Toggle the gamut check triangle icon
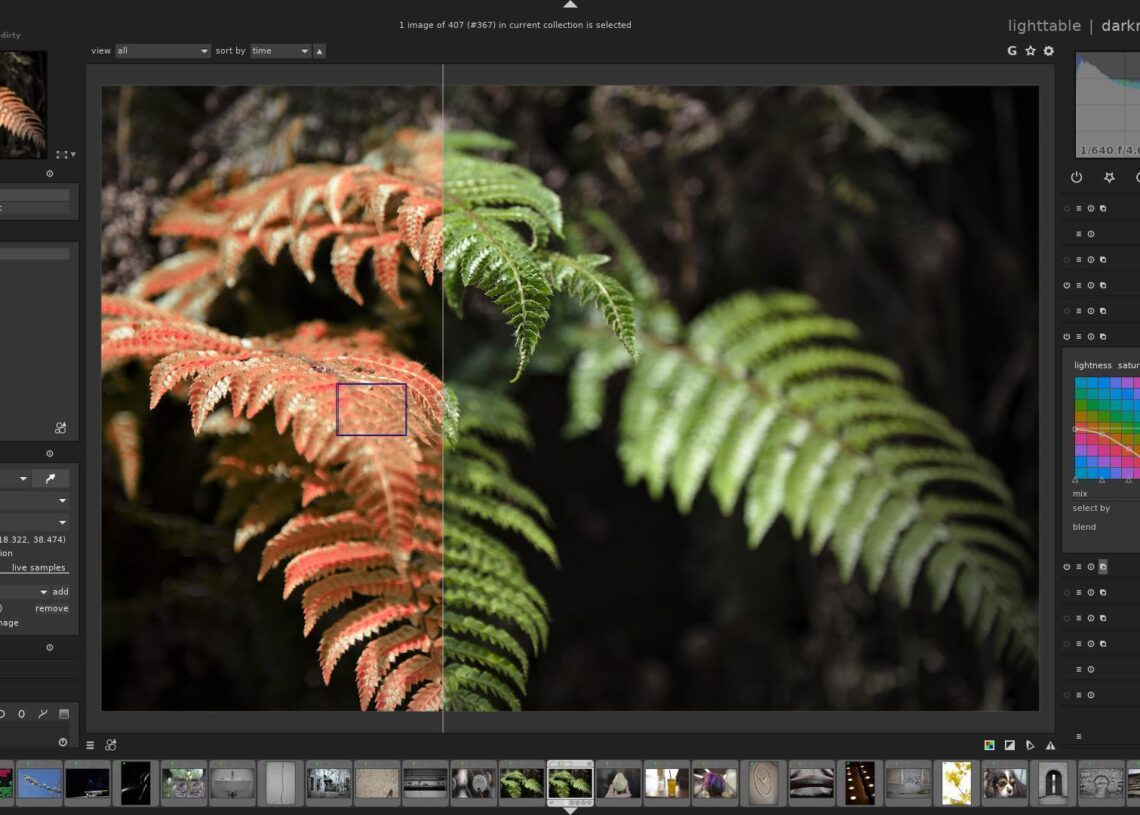 pos(1050,745)
